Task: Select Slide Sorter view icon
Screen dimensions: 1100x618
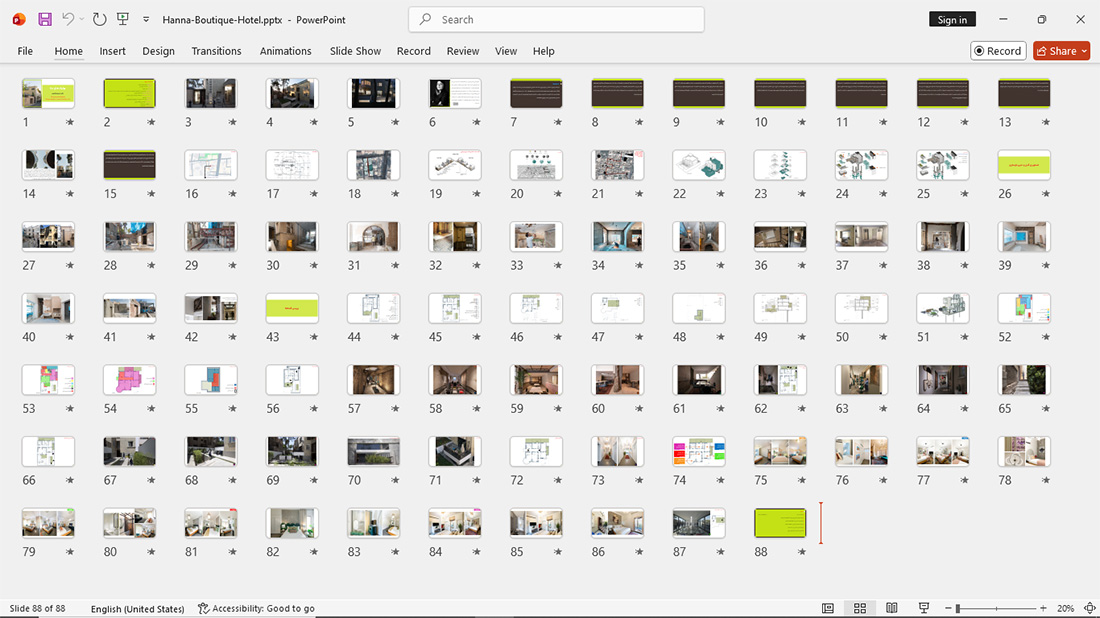Action: click(x=859, y=608)
